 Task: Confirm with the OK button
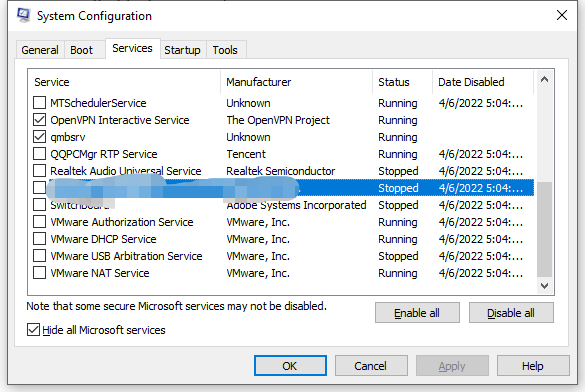(290, 366)
